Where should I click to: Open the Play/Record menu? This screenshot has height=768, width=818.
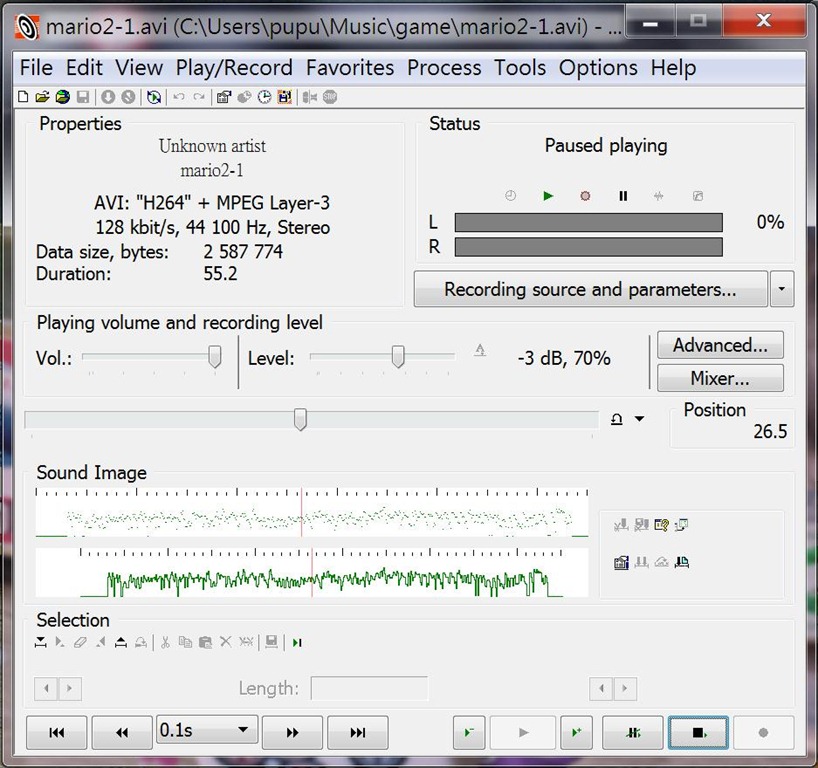coord(234,68)
